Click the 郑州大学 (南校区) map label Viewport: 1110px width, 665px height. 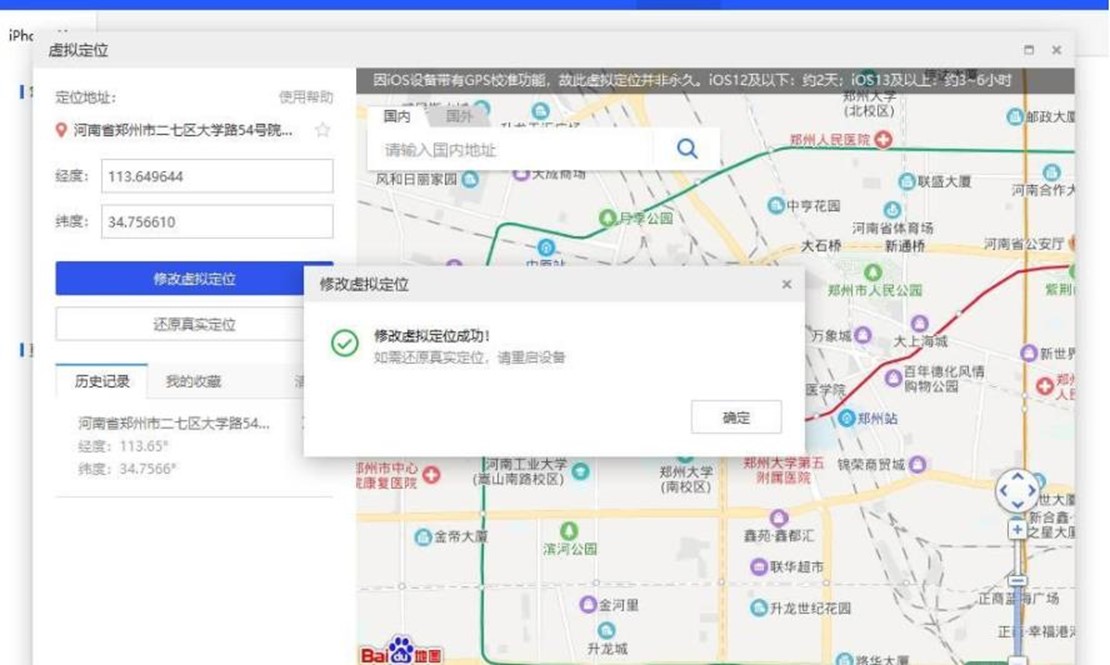(x=685, y=479)
